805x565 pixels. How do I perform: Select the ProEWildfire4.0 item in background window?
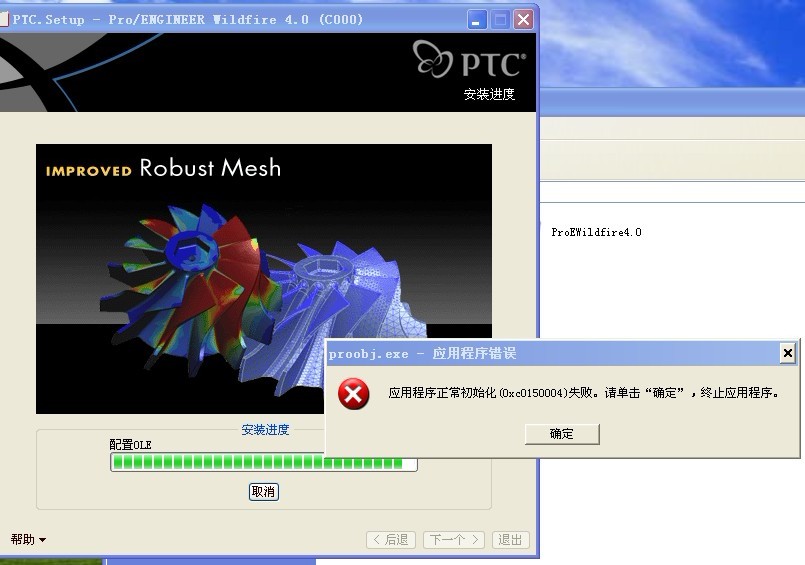tap(596, 232)
